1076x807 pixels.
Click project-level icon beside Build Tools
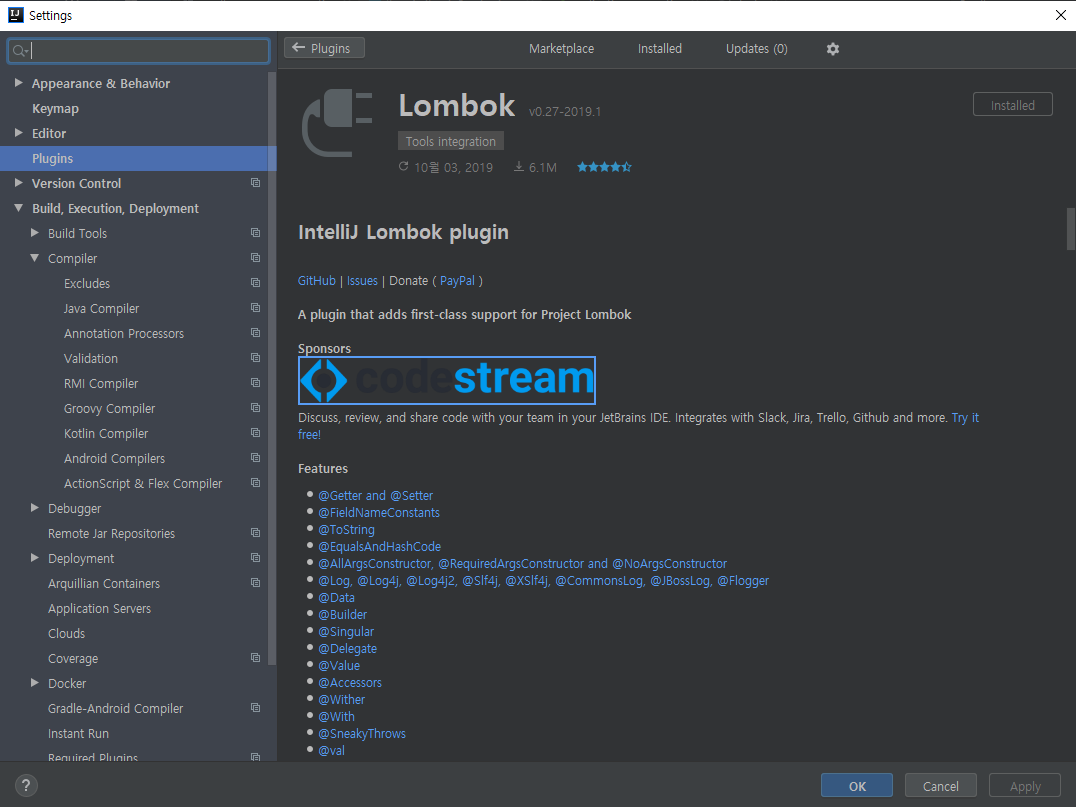coord(255,233)
